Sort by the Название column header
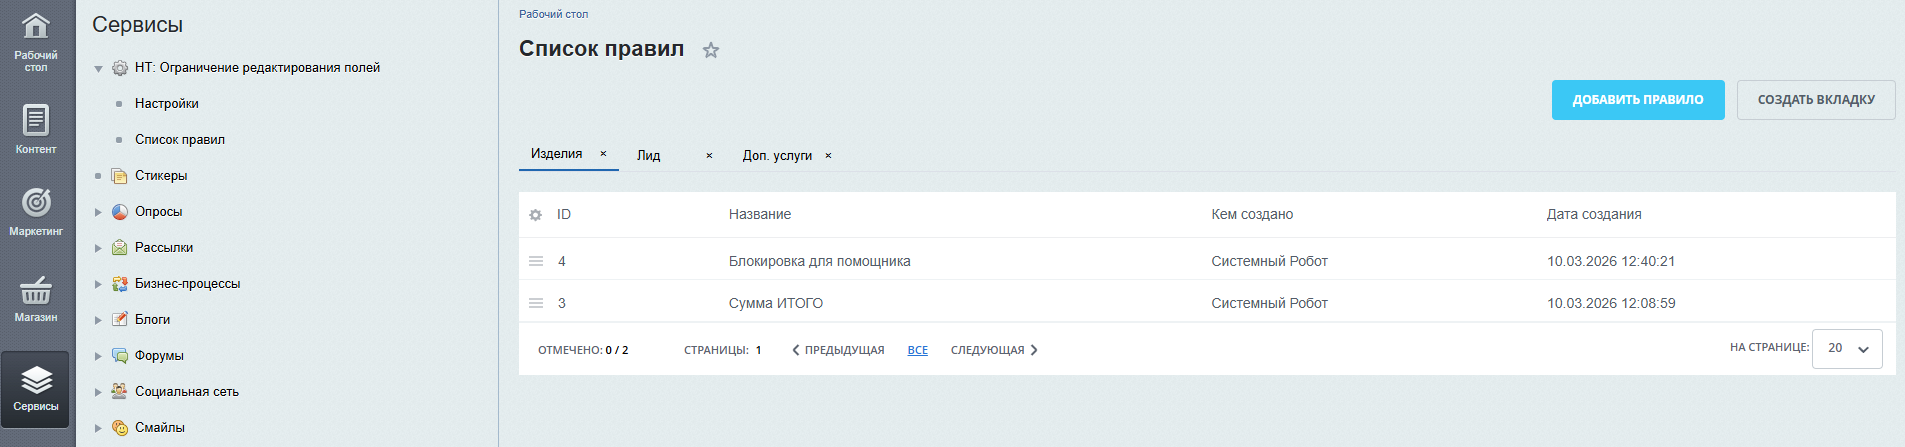Screen dimensions: 1905x447 pyautogui.click(x=760, y=215)
